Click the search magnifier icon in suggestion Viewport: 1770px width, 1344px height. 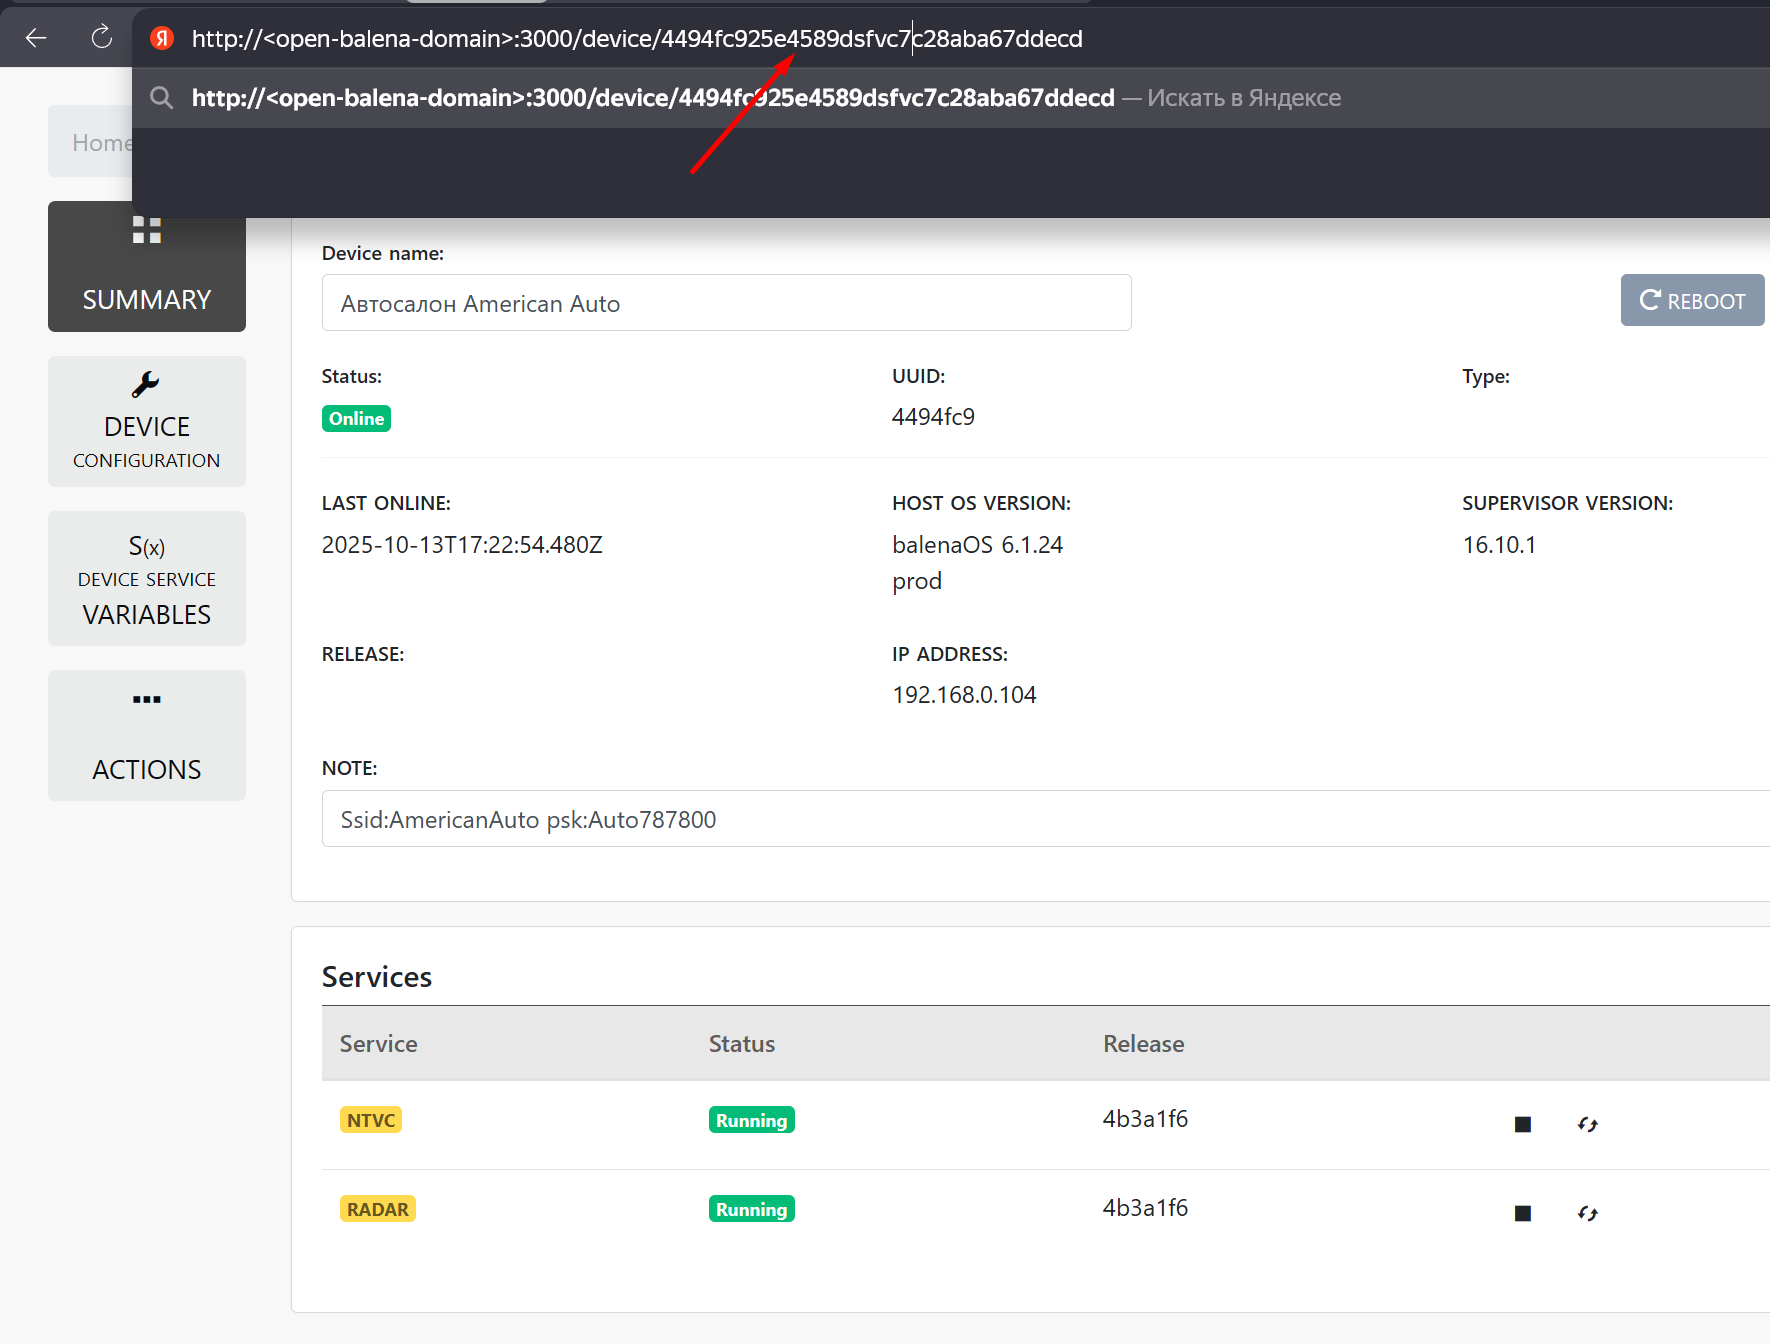[x=161, y=98]
